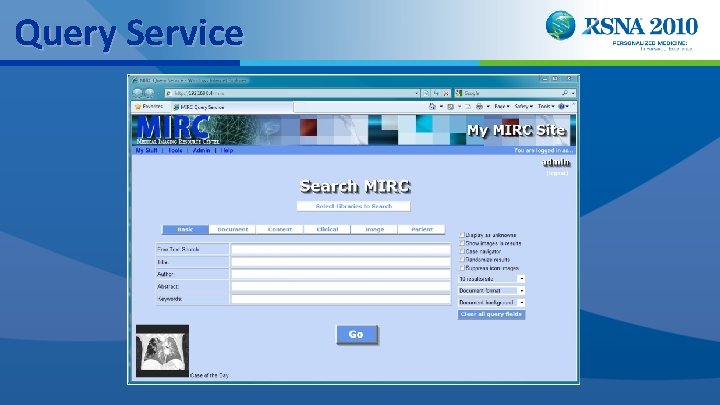Screen dimensions: 720x405
Task: Click the browser Forward arrow button
Action: point(149,93)
